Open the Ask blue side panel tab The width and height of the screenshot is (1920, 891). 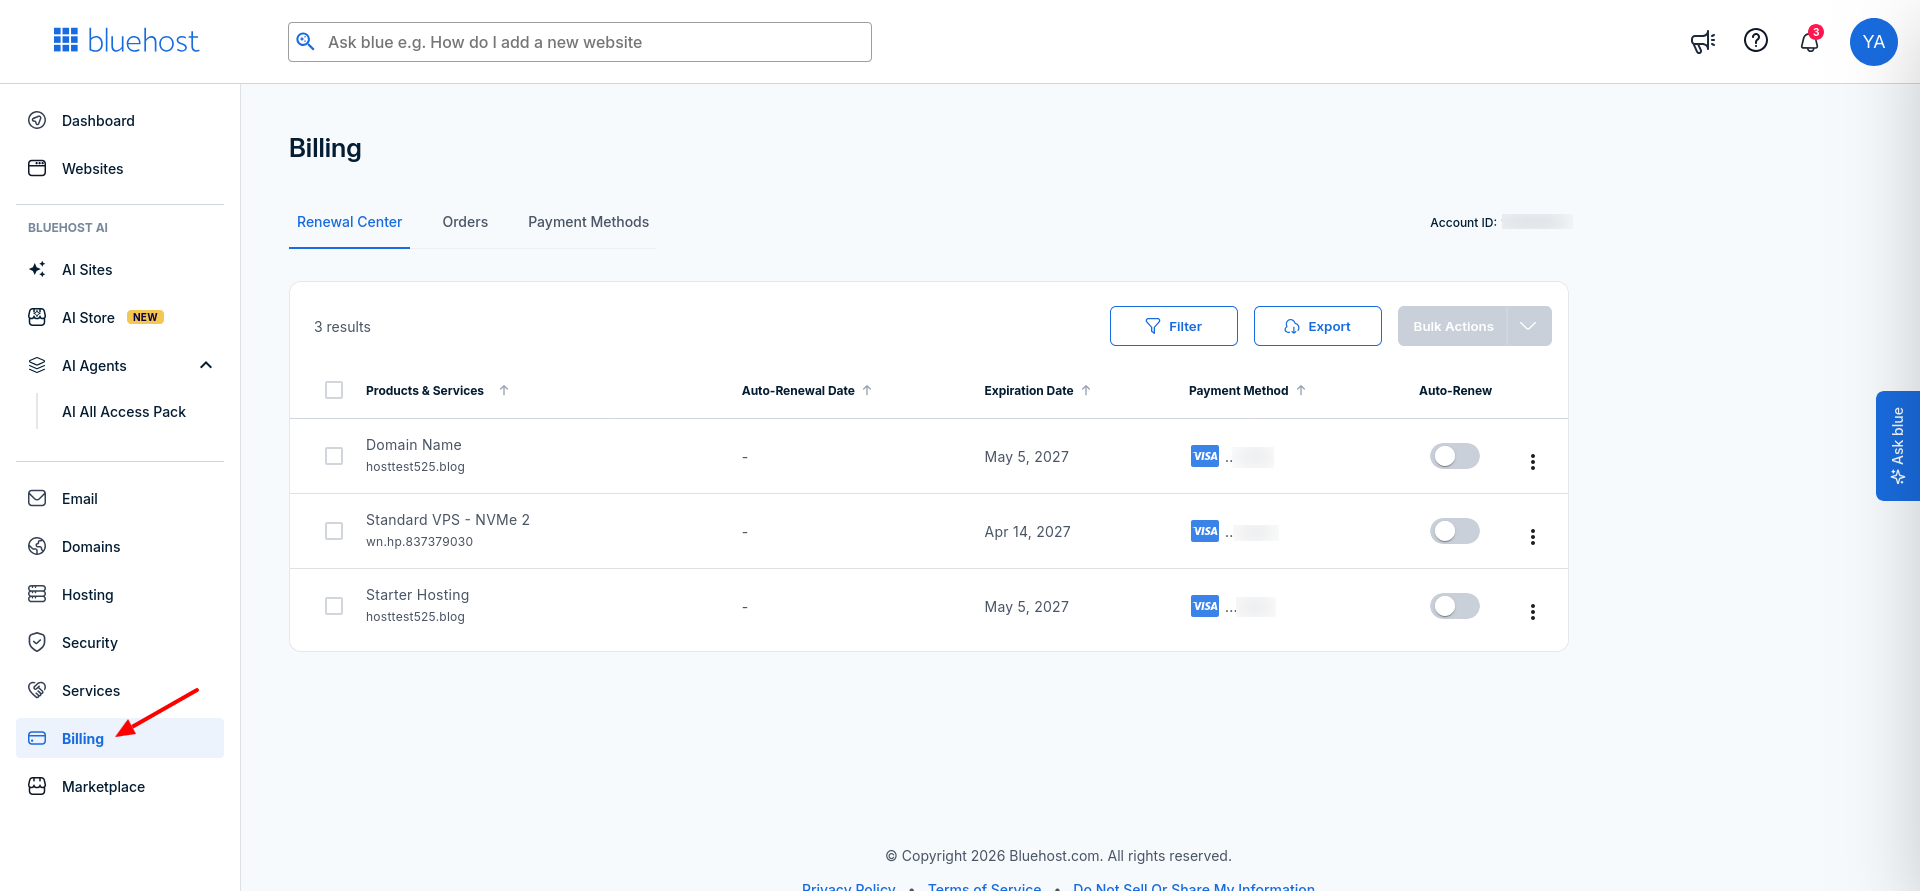[x=1897, y=446]
